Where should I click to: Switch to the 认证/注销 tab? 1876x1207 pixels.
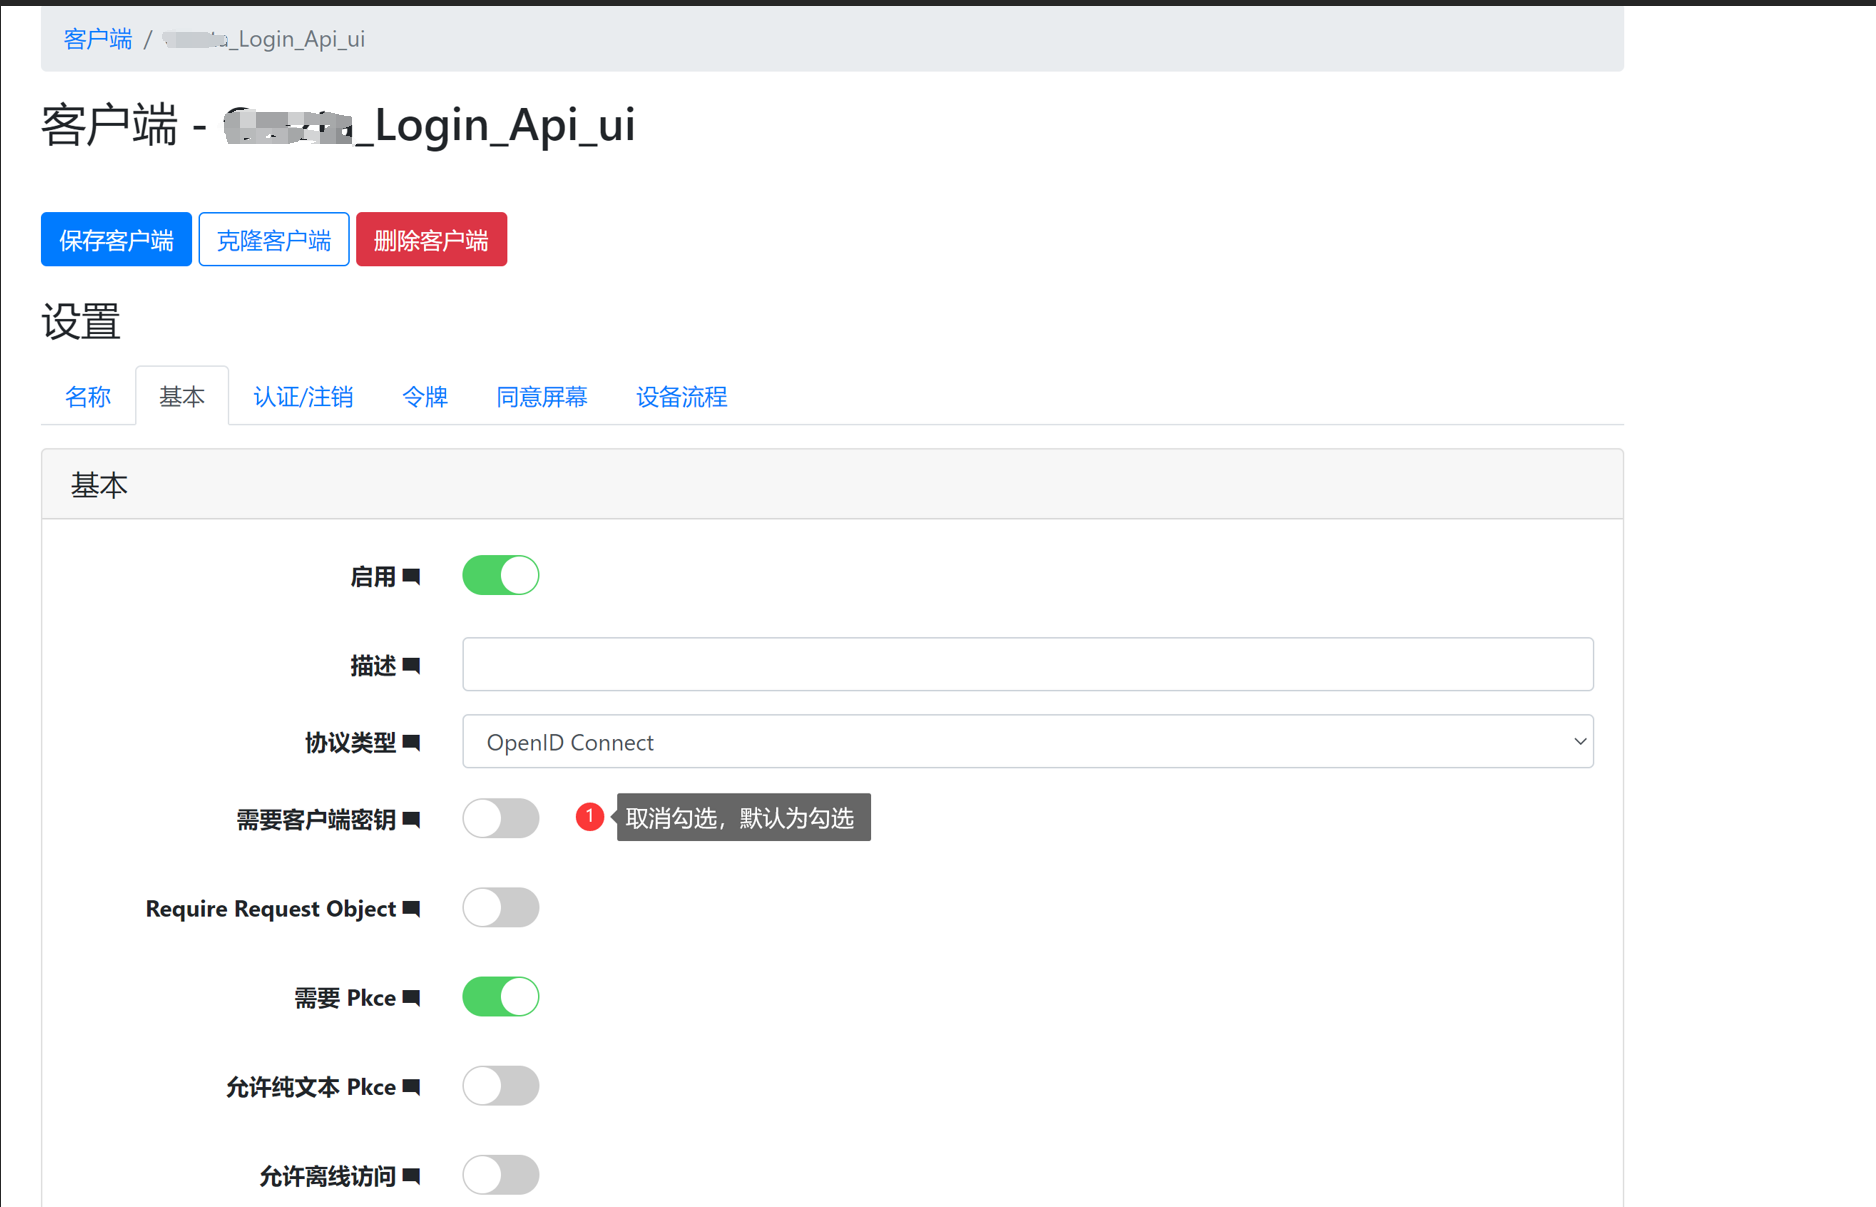303,397
